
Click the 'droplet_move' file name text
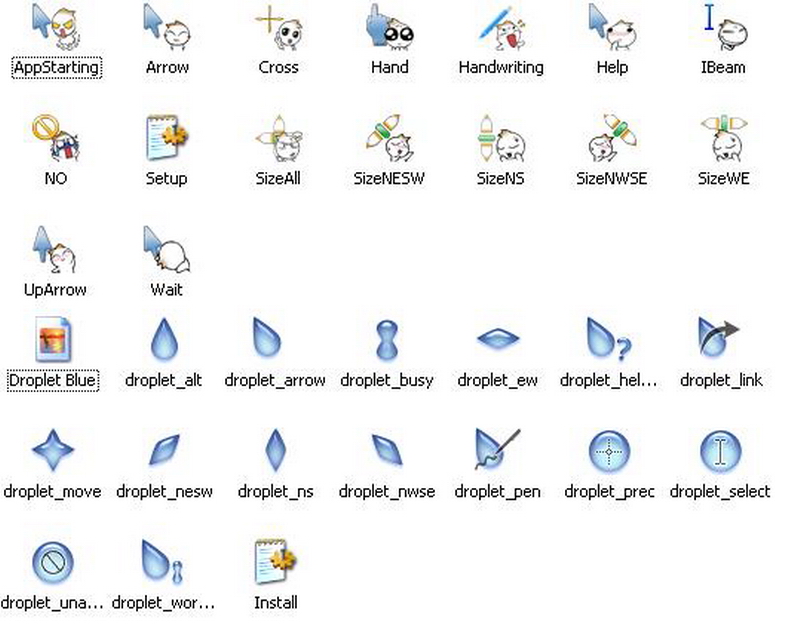point(53,491)
